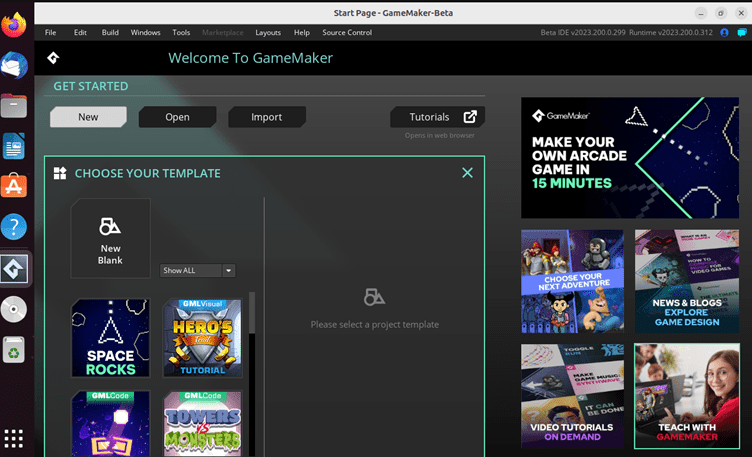
Task: Click the 'Please select a project template' text
Action: click(374, 325)
